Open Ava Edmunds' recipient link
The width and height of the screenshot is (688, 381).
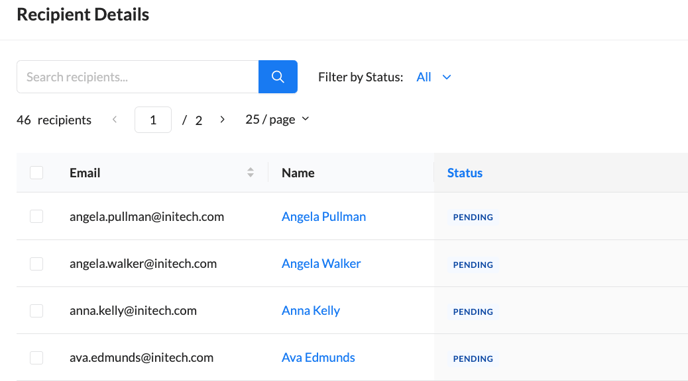pyautogui.click(x=318, y=357)
